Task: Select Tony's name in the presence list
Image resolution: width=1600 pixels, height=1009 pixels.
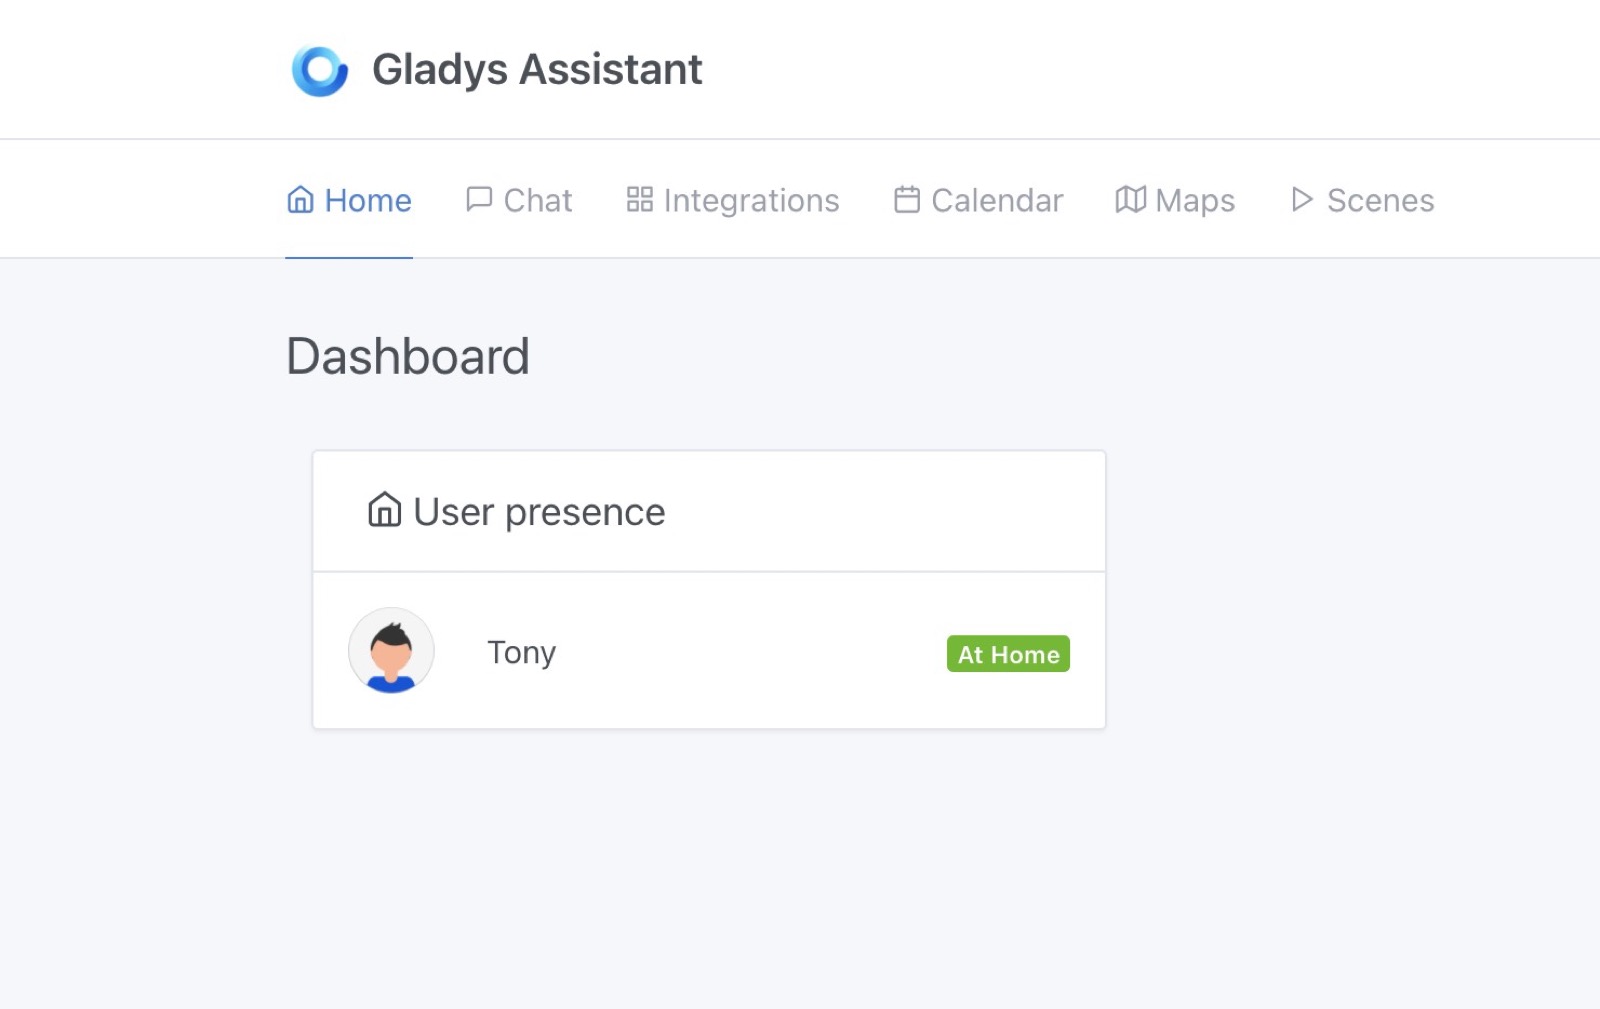Action: point(521,652)
